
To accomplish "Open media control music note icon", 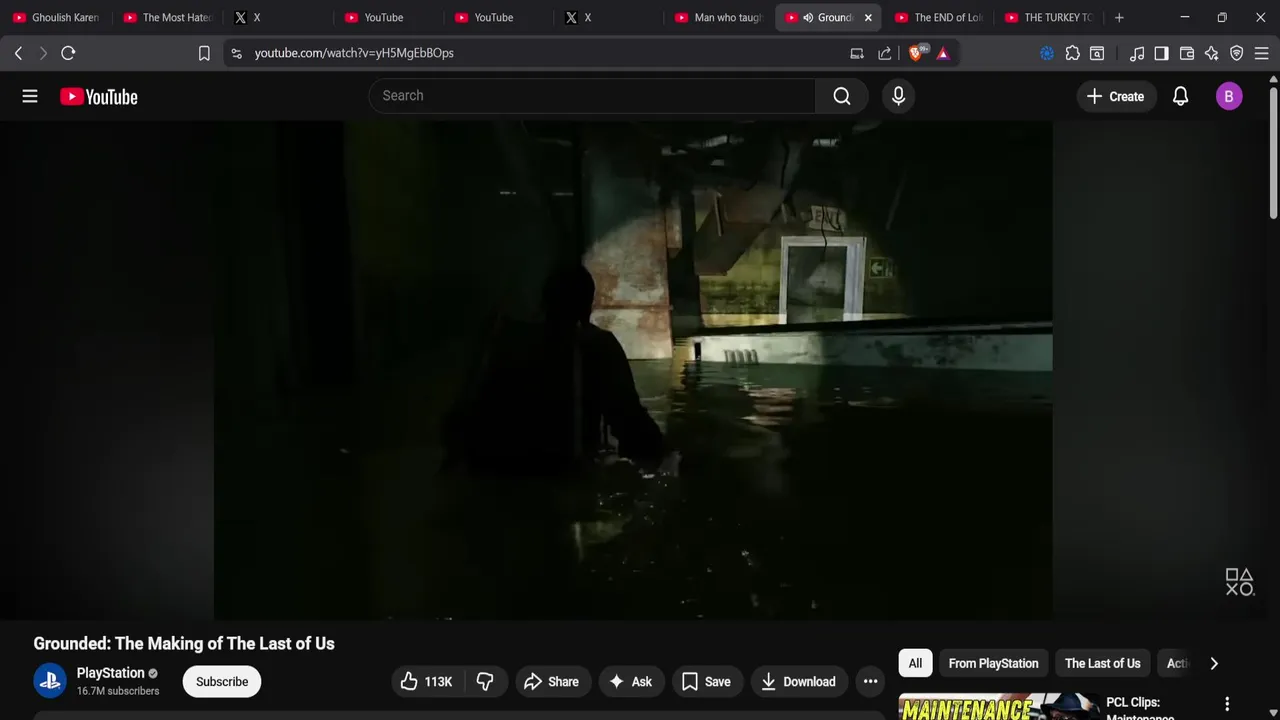I will (x=1137, y=53).
